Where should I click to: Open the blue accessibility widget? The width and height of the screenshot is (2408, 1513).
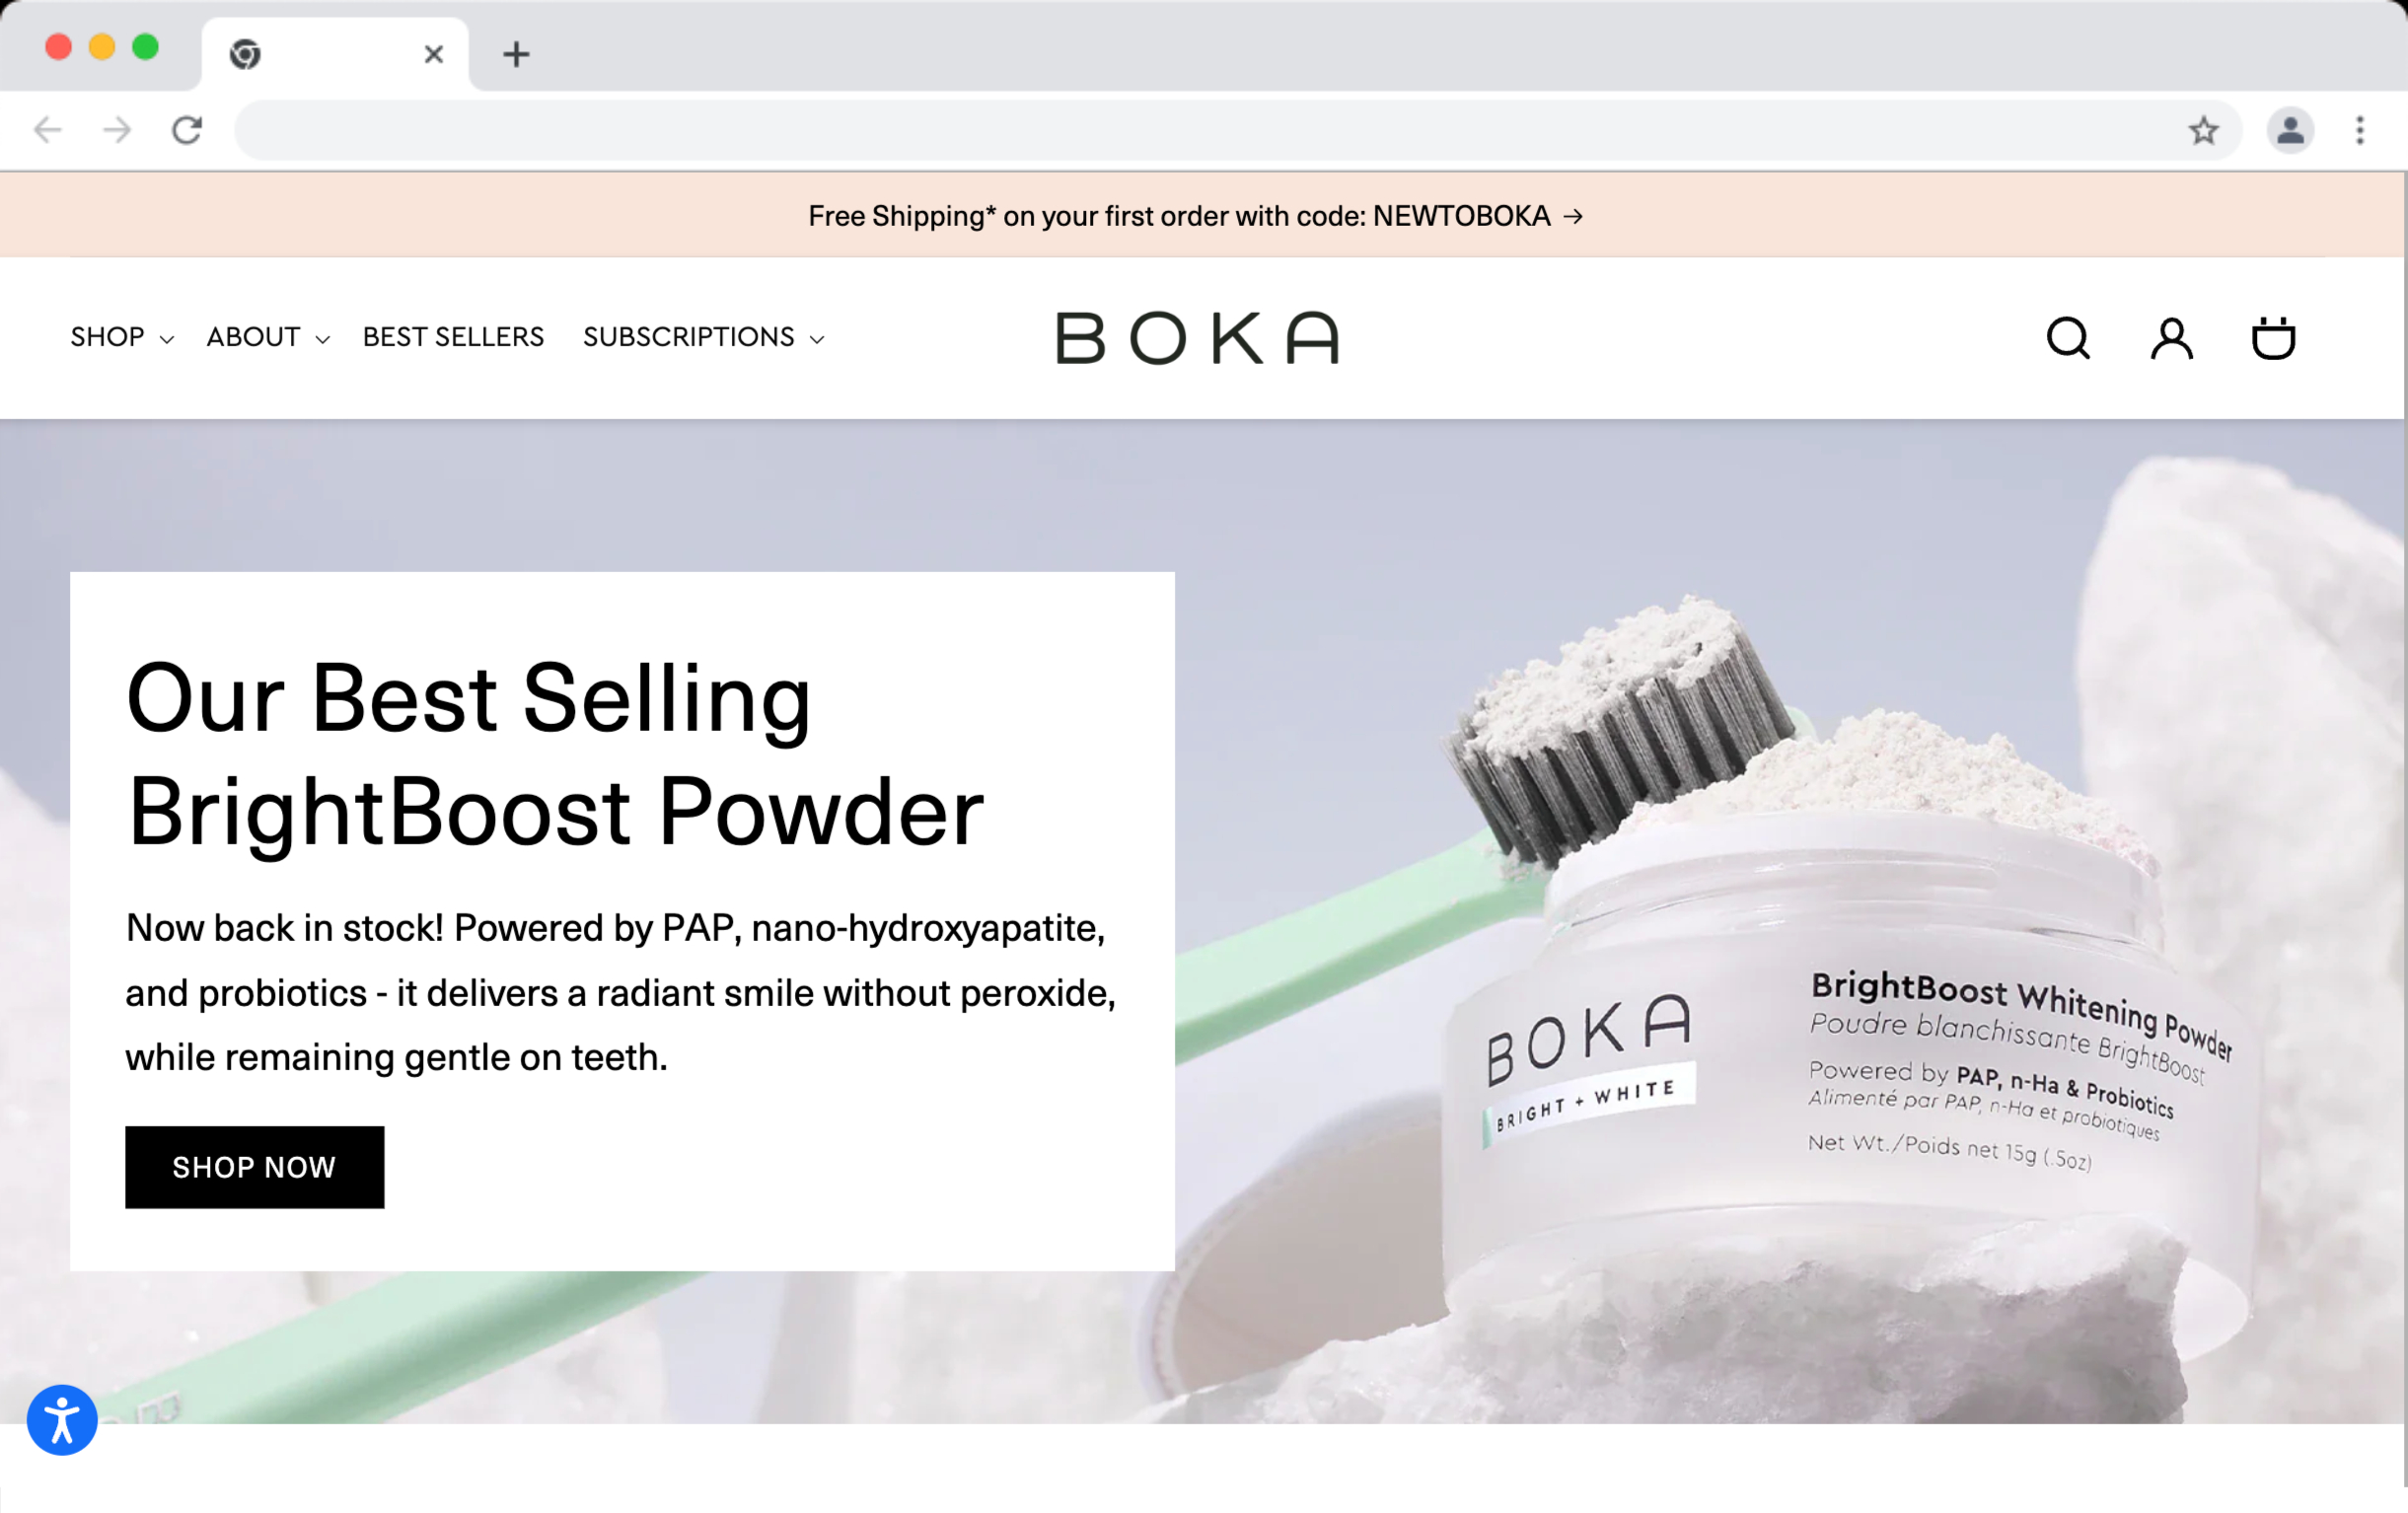coord(62,1420)
